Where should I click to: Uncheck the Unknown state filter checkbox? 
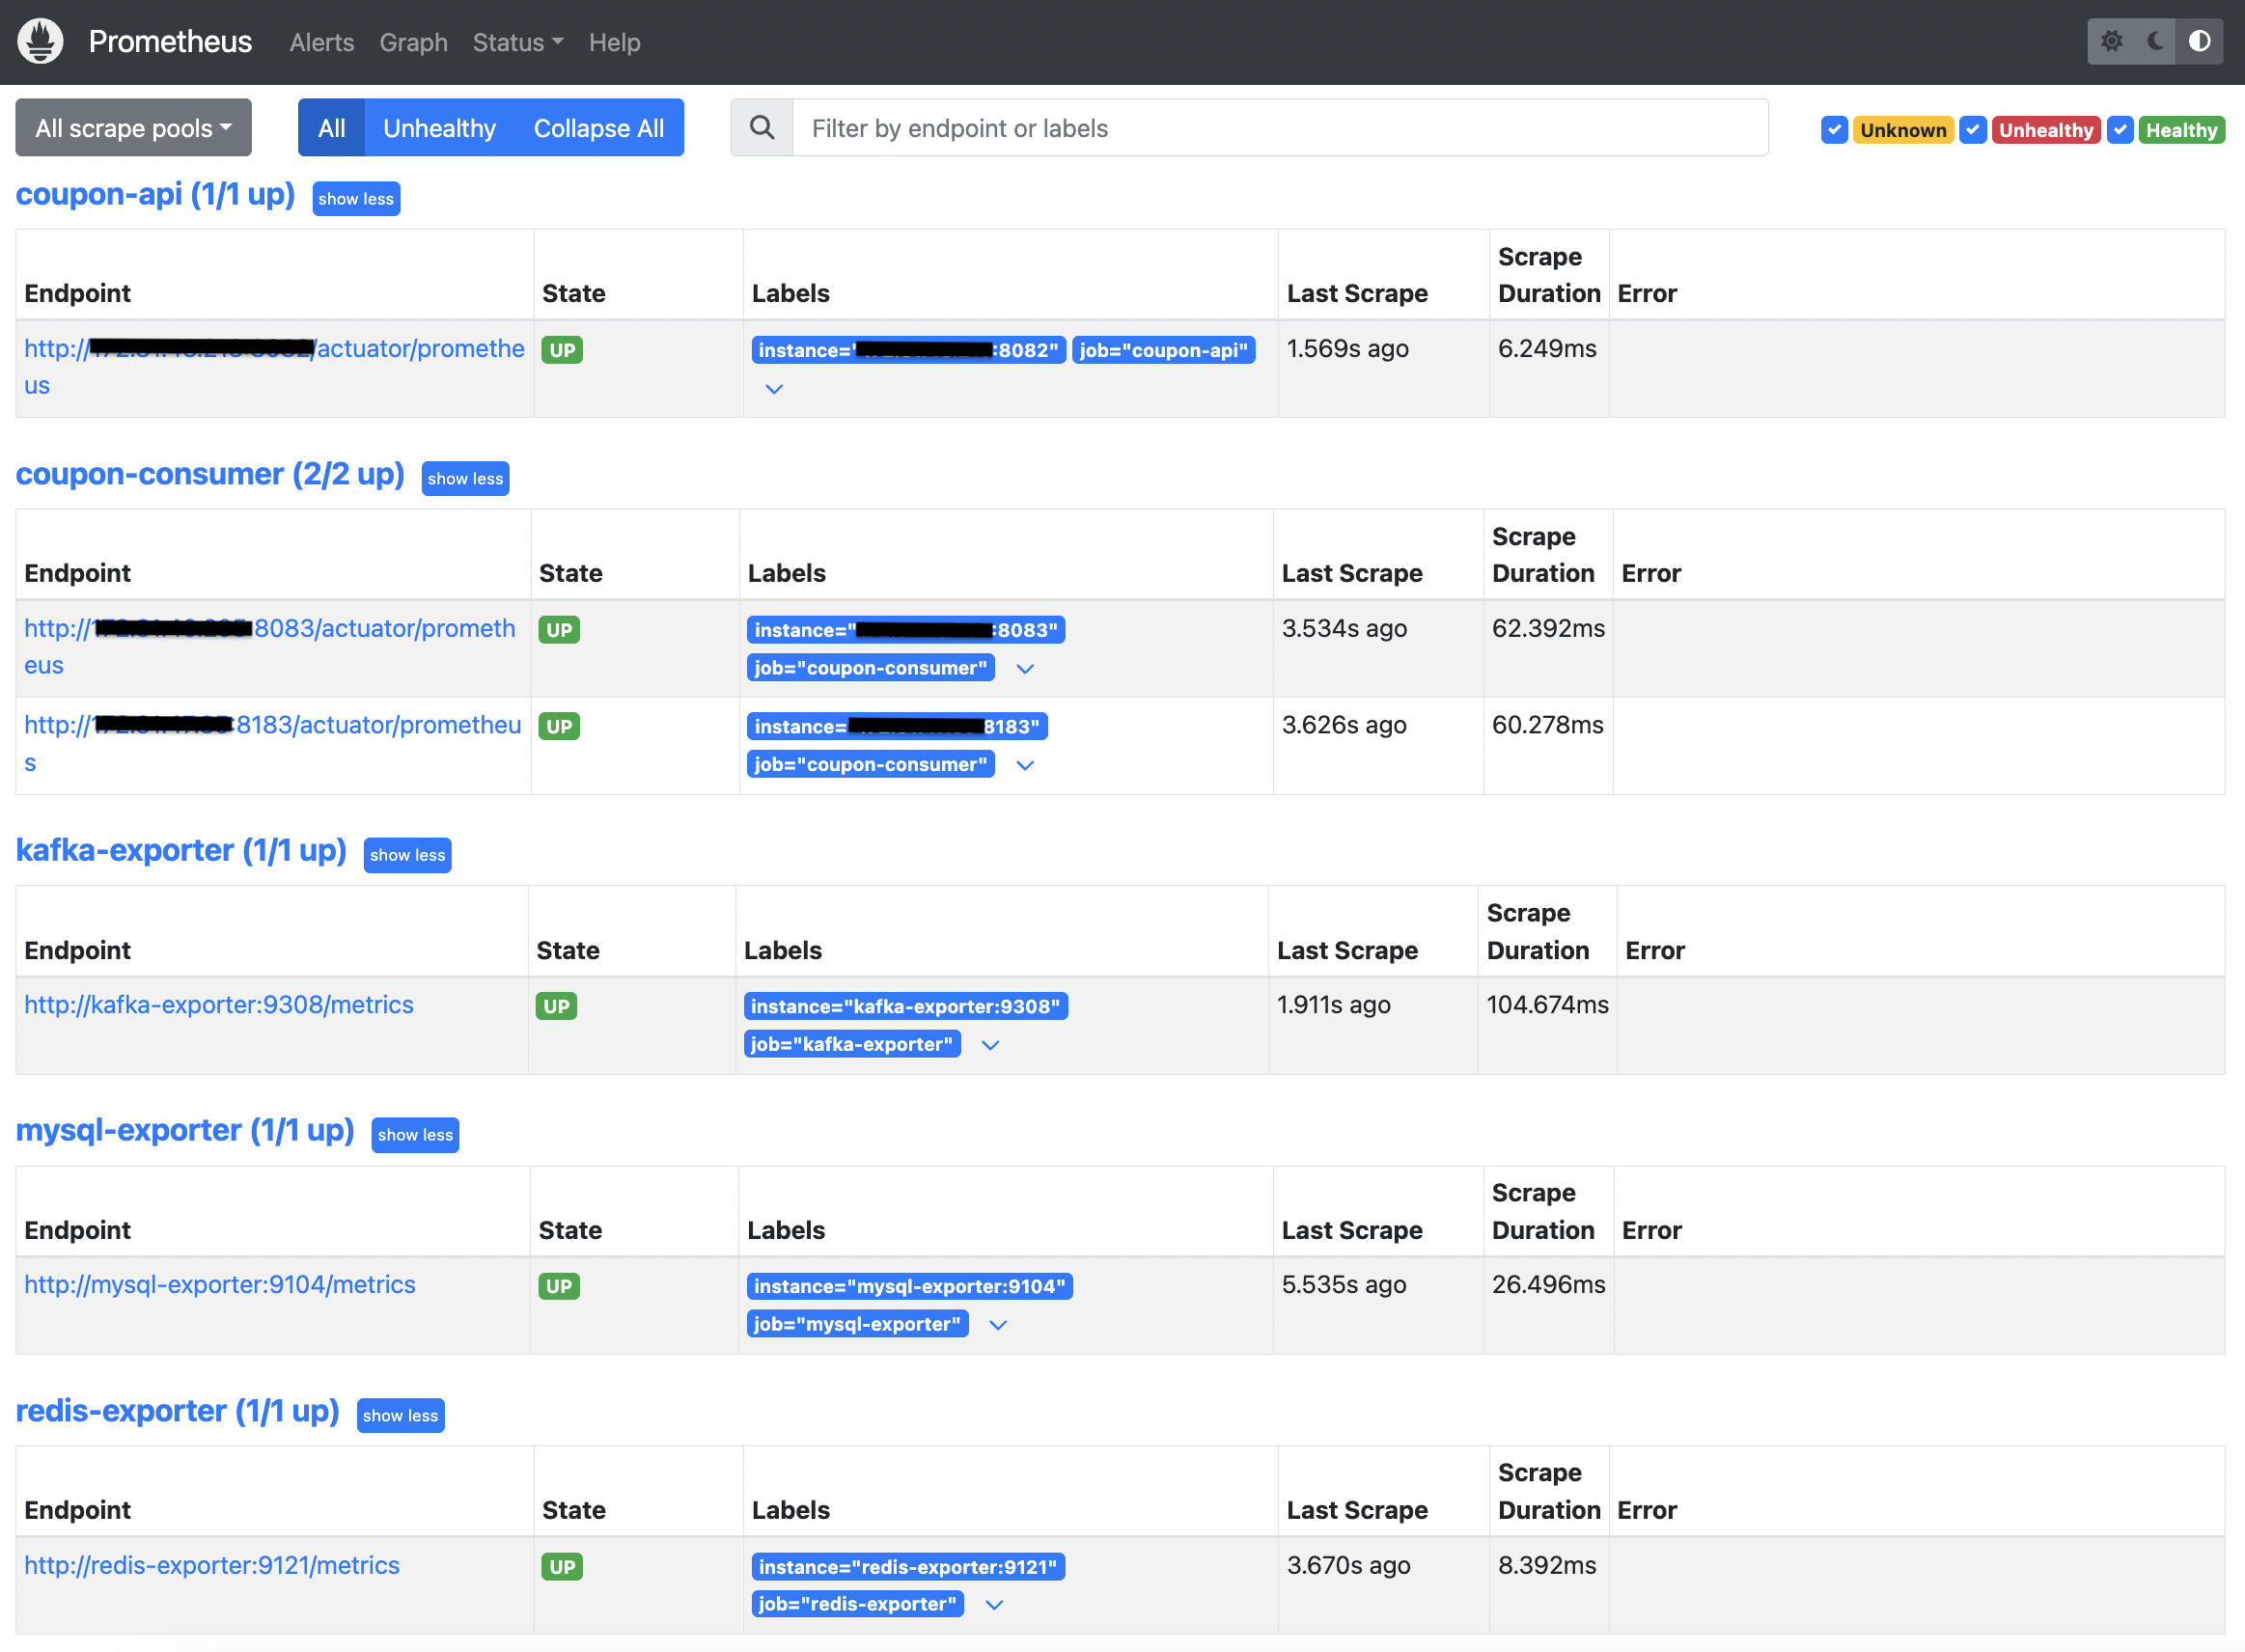(1833, 130)
